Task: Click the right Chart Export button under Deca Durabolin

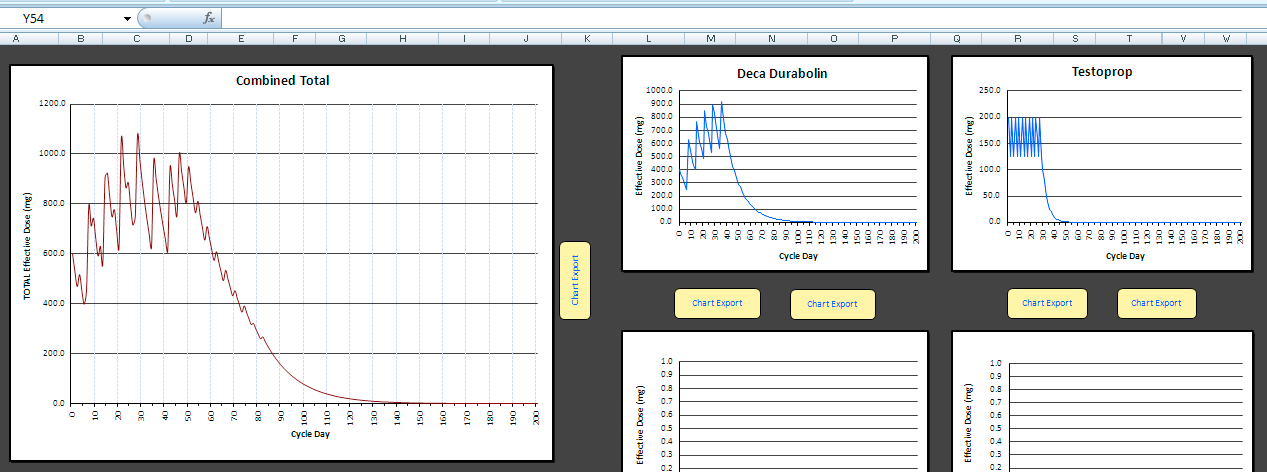Action: click(x=832, y=304)
